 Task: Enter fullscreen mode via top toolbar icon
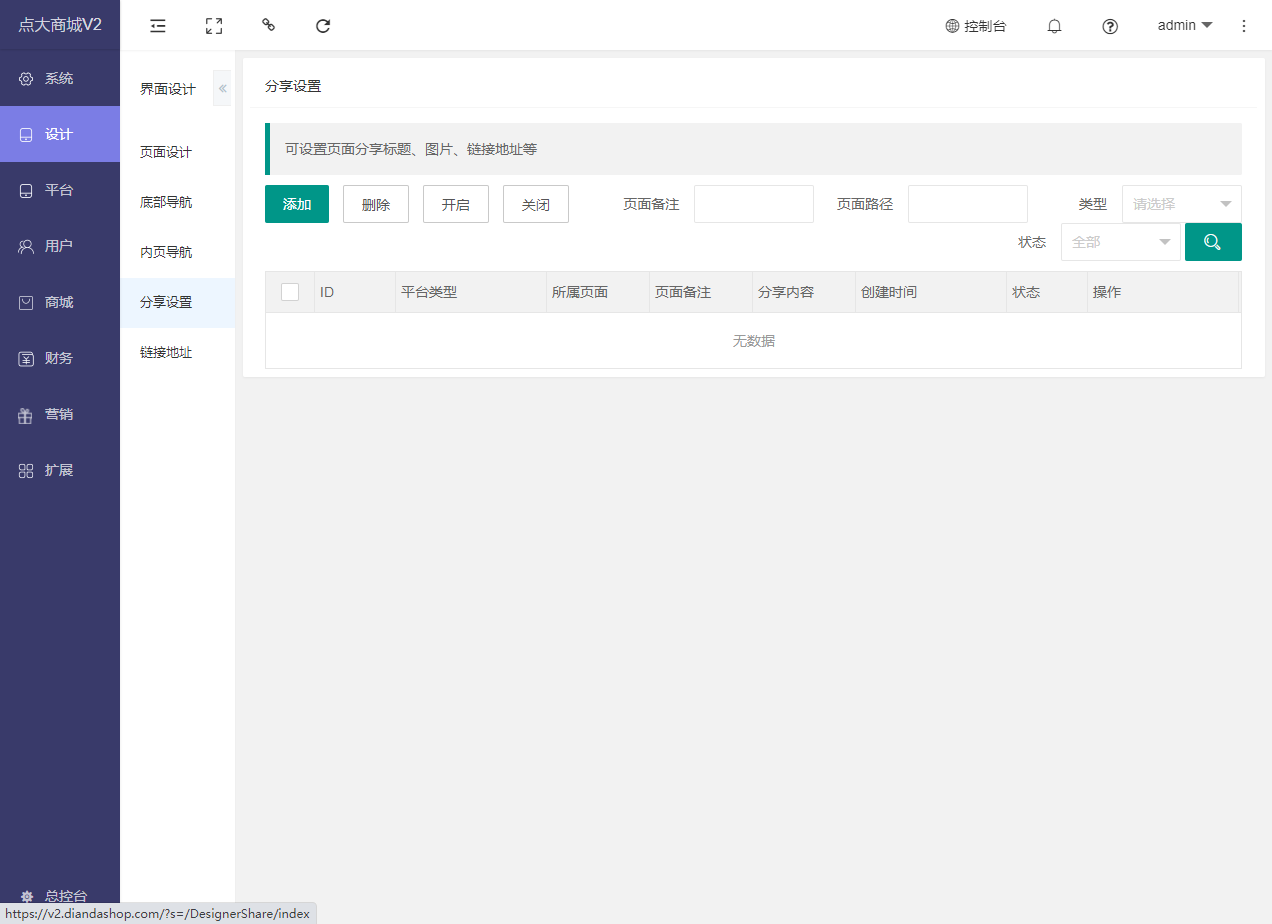pyautogui.click(x=213, y=26)
